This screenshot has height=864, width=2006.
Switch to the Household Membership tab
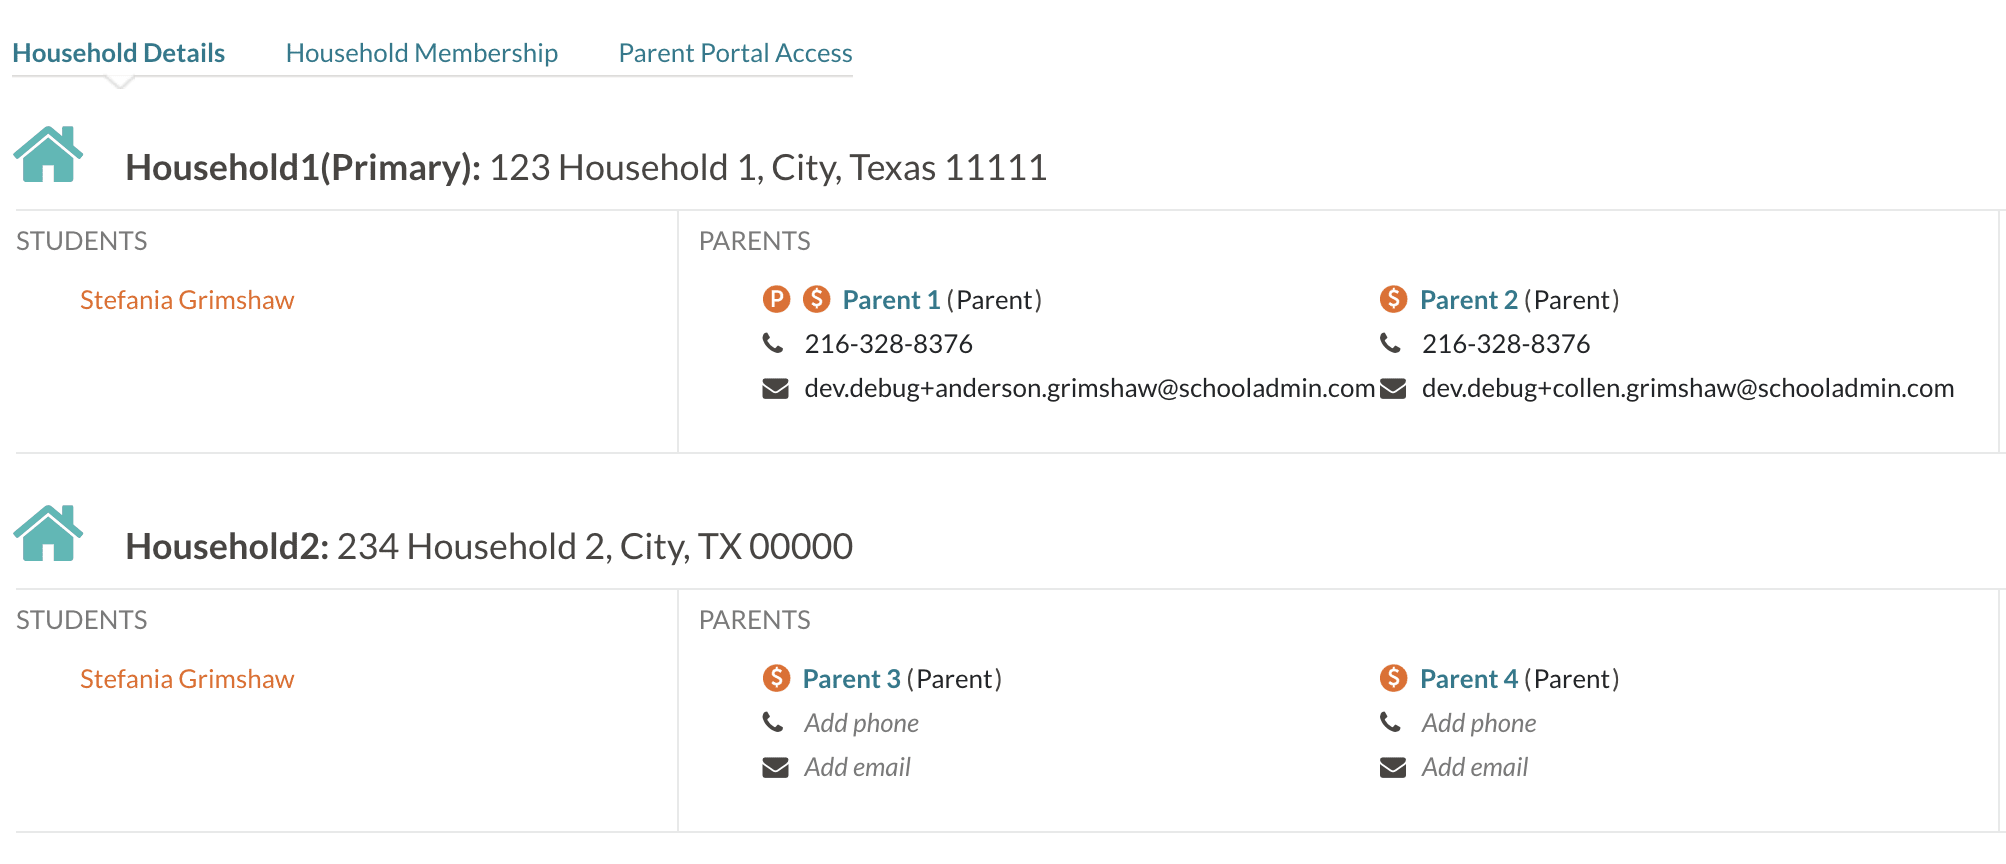pos(421,53)
